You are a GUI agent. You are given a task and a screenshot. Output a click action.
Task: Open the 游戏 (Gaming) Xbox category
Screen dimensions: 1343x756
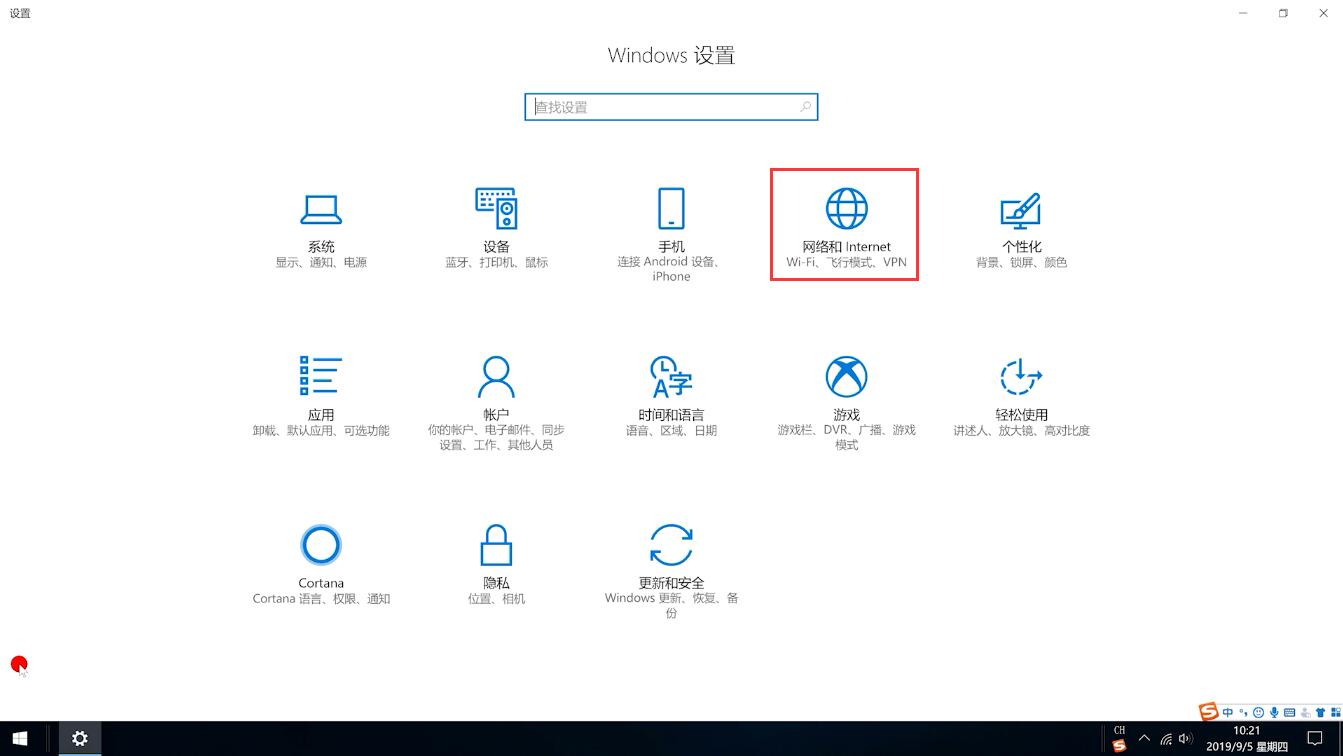pos(846,404)
